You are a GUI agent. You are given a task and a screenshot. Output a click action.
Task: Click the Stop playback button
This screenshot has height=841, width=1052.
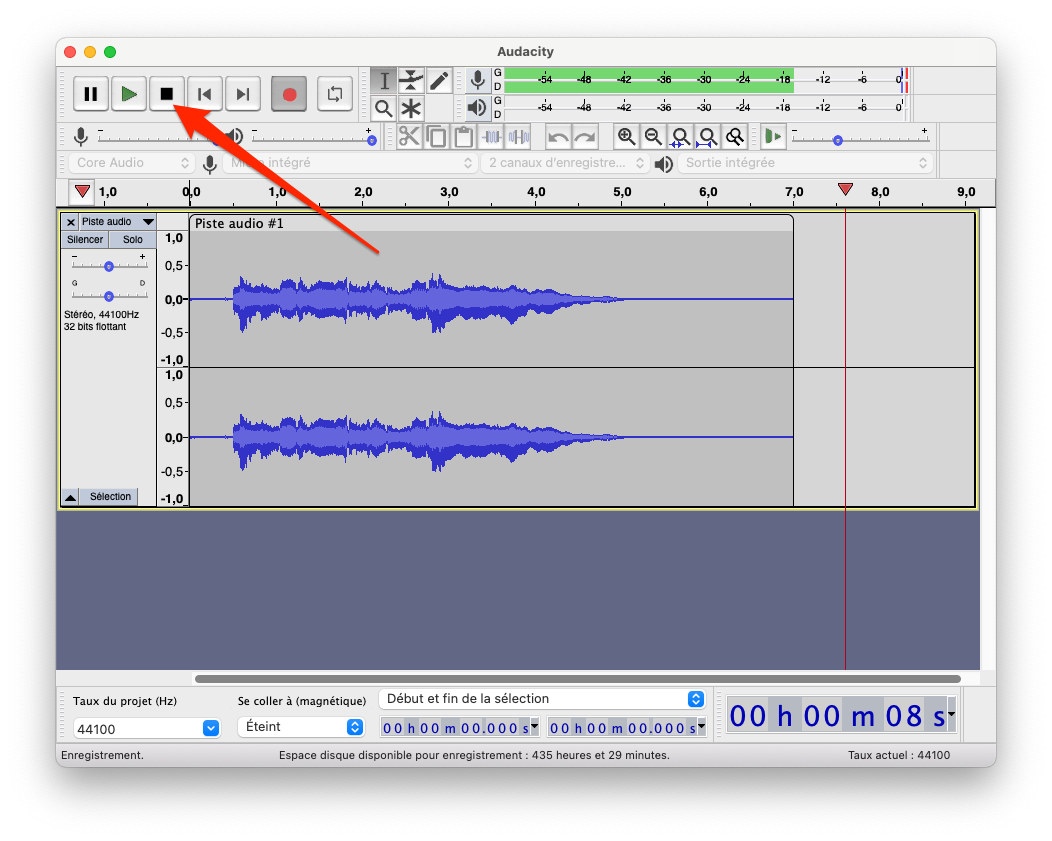point(167,94)
